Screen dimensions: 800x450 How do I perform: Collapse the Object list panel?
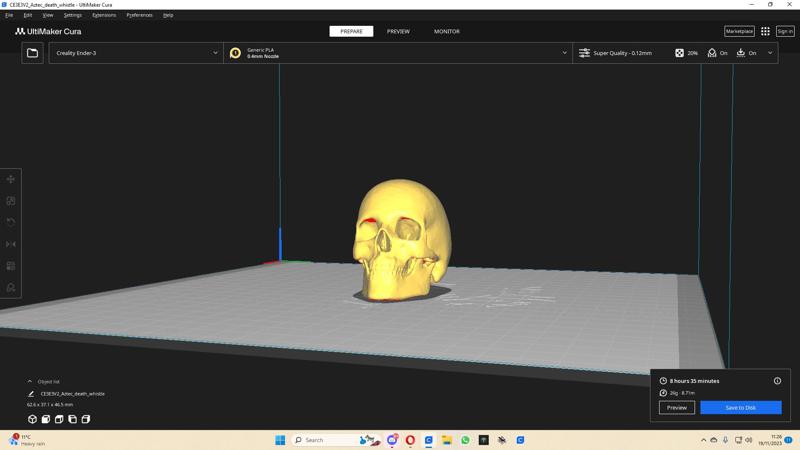[x=30, y=382]
